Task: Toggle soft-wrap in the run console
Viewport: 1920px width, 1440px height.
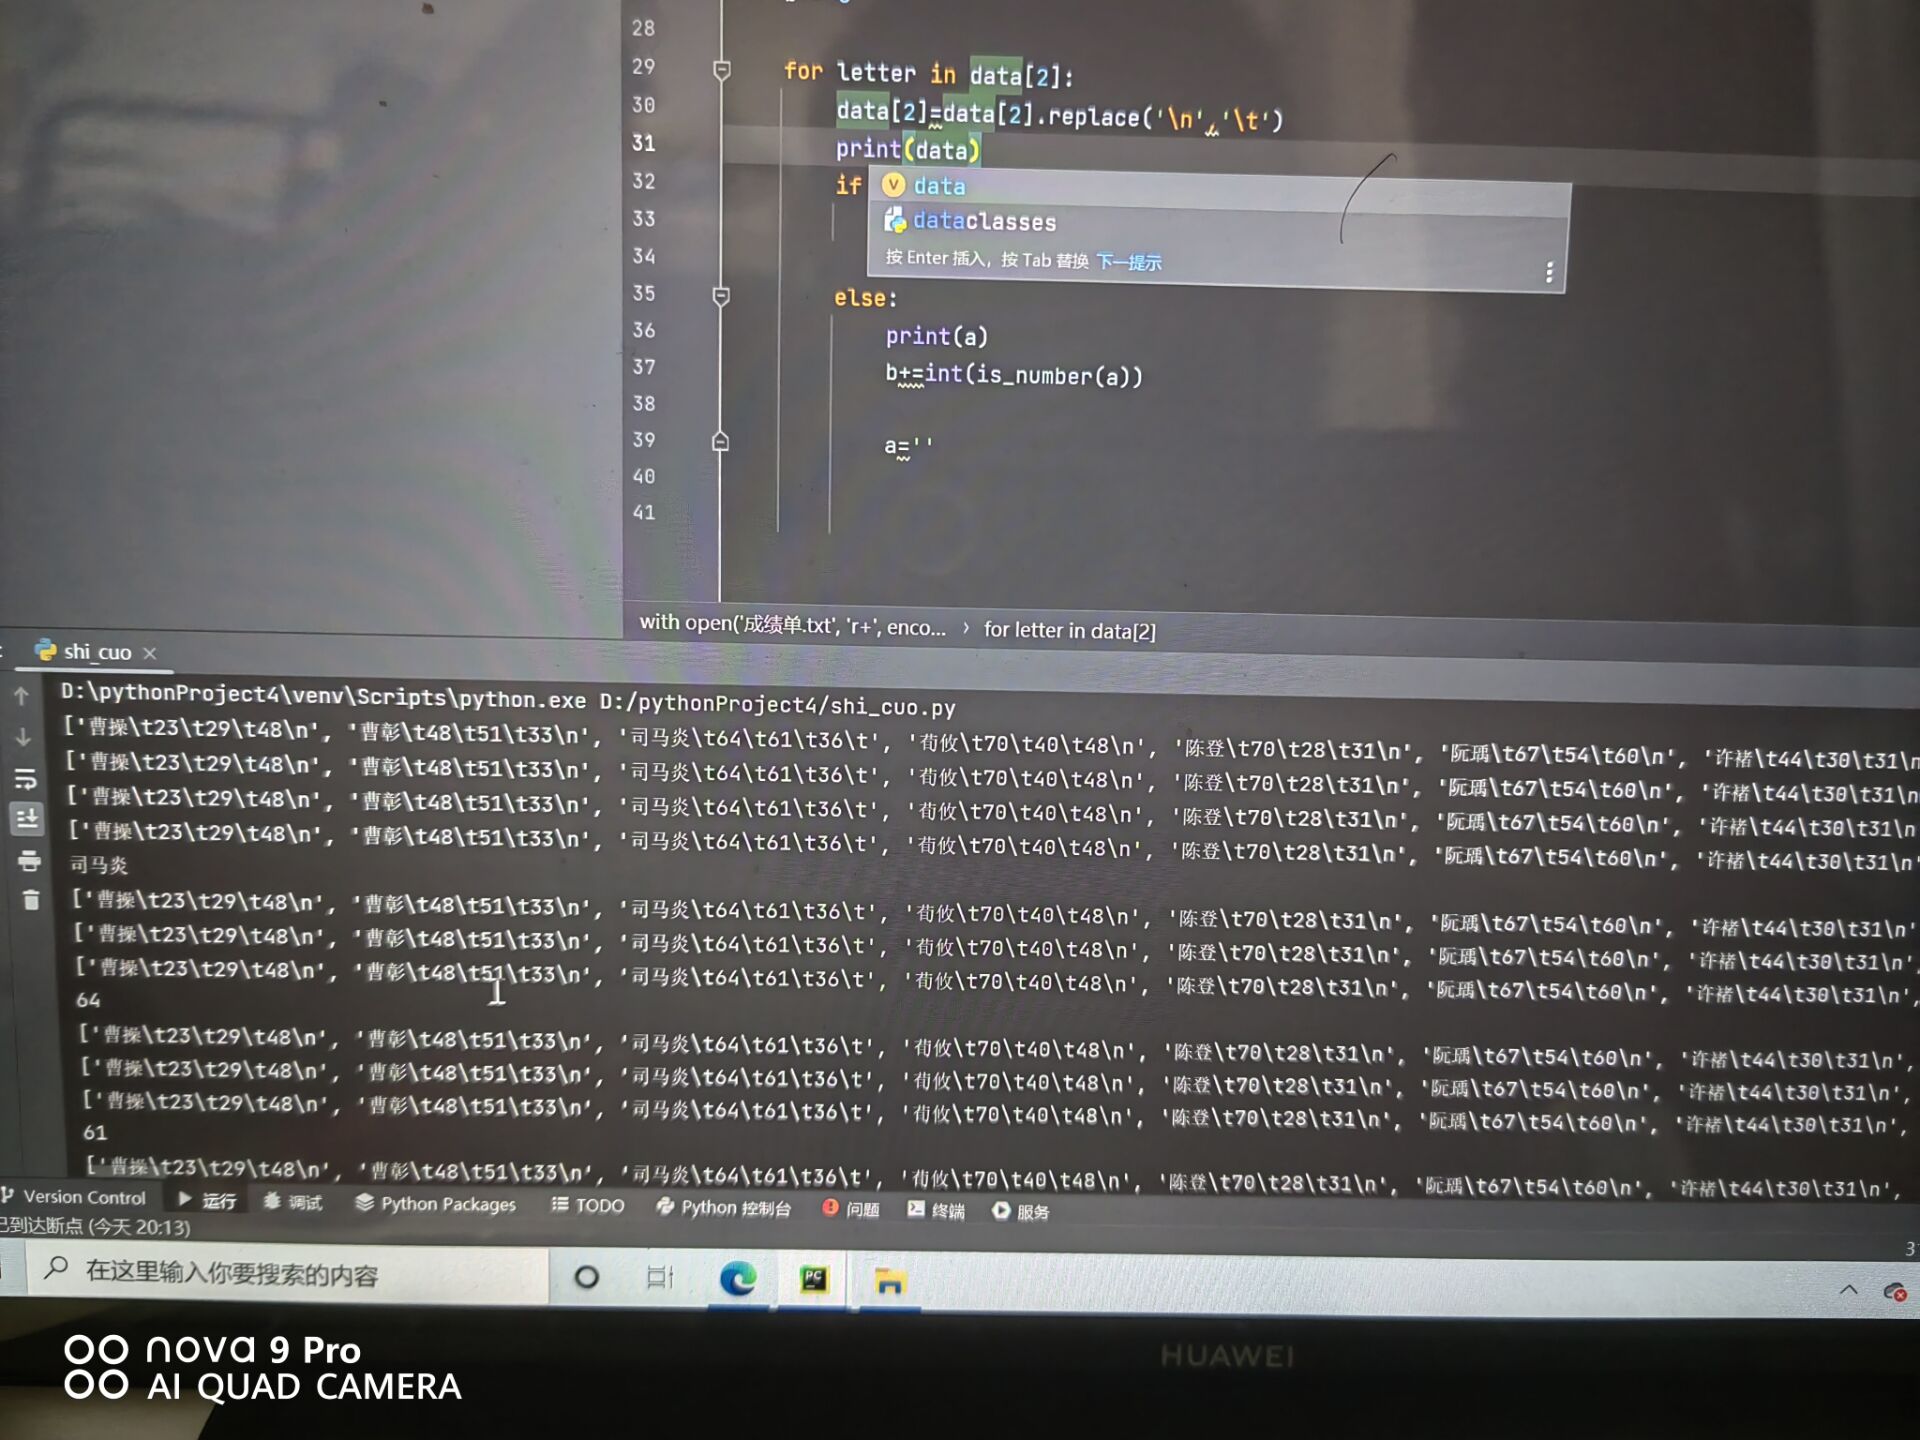Action: (26, 778)
